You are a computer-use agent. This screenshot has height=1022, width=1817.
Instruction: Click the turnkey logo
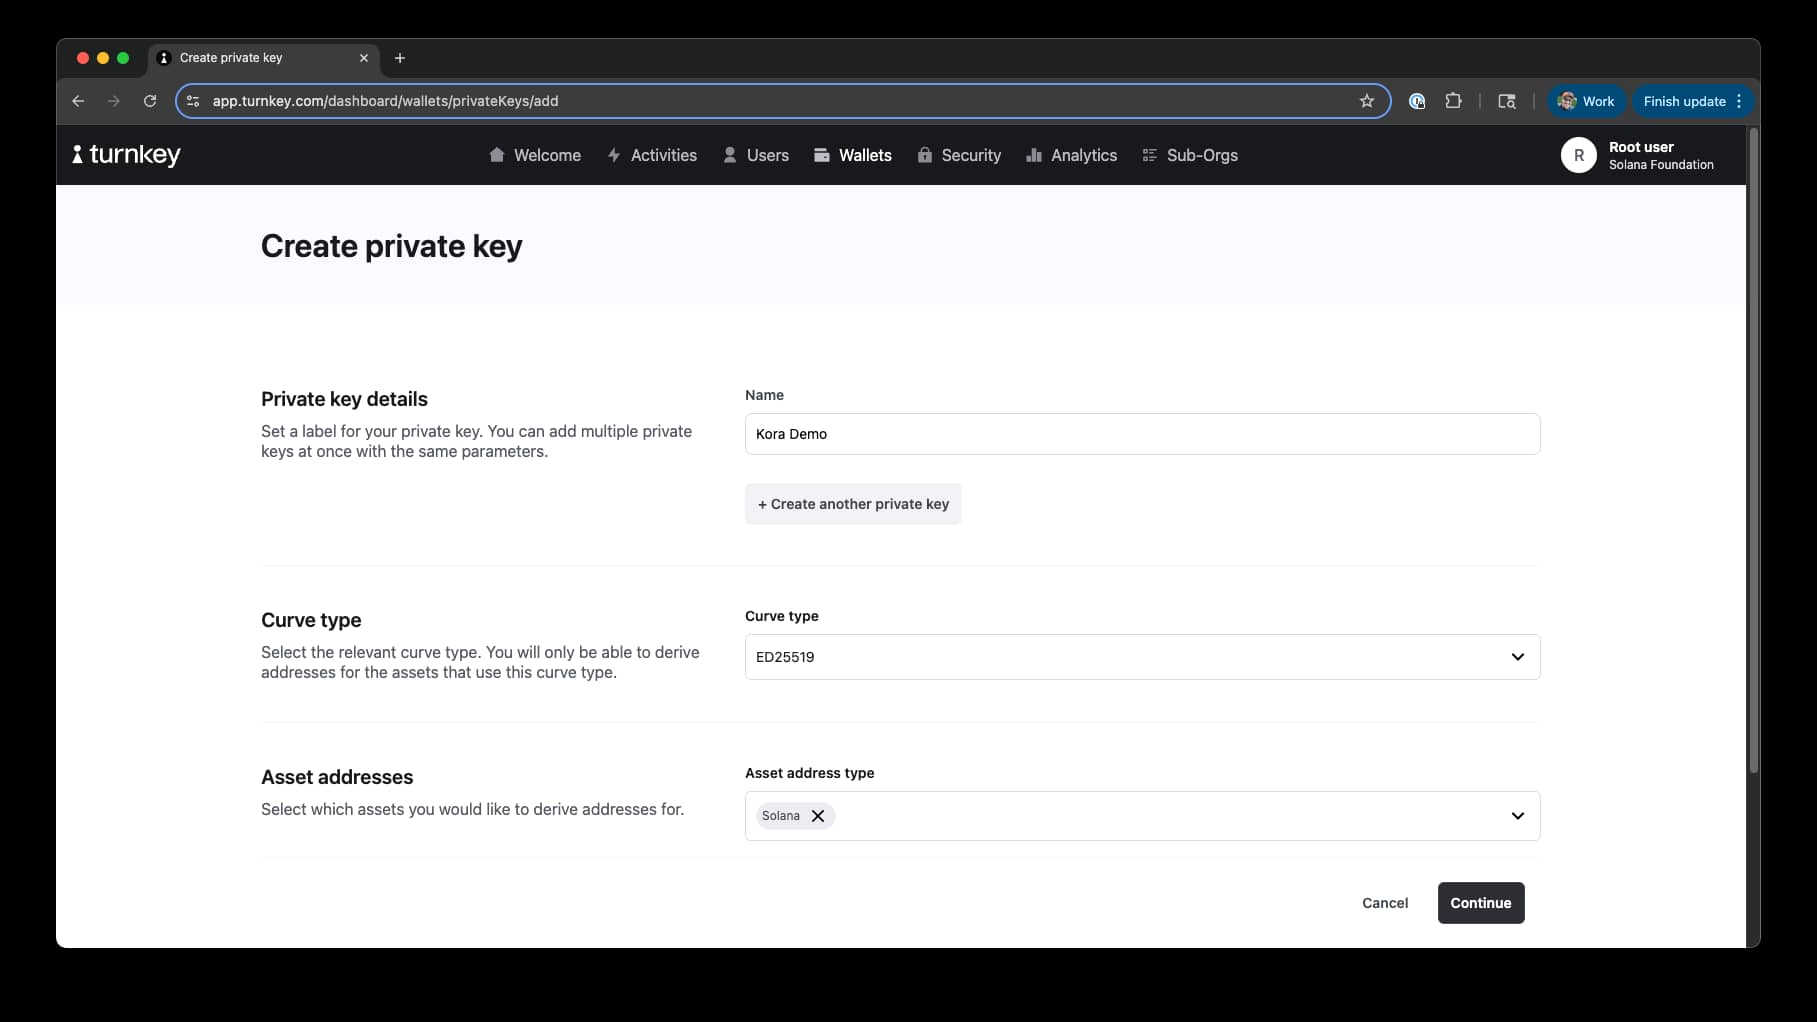coord(126,155)
